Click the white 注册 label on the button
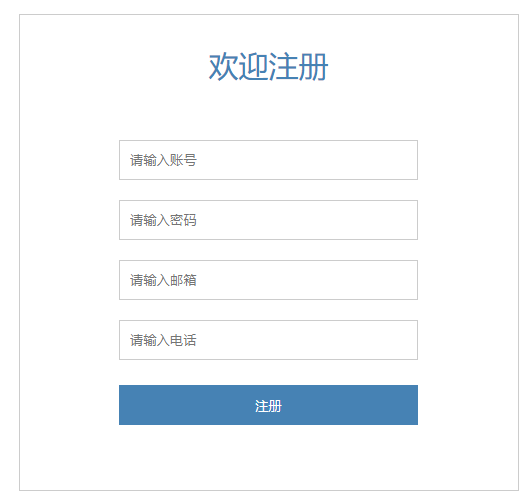The image size is (529, 500). pyautogui.click(x=268, y=406)
